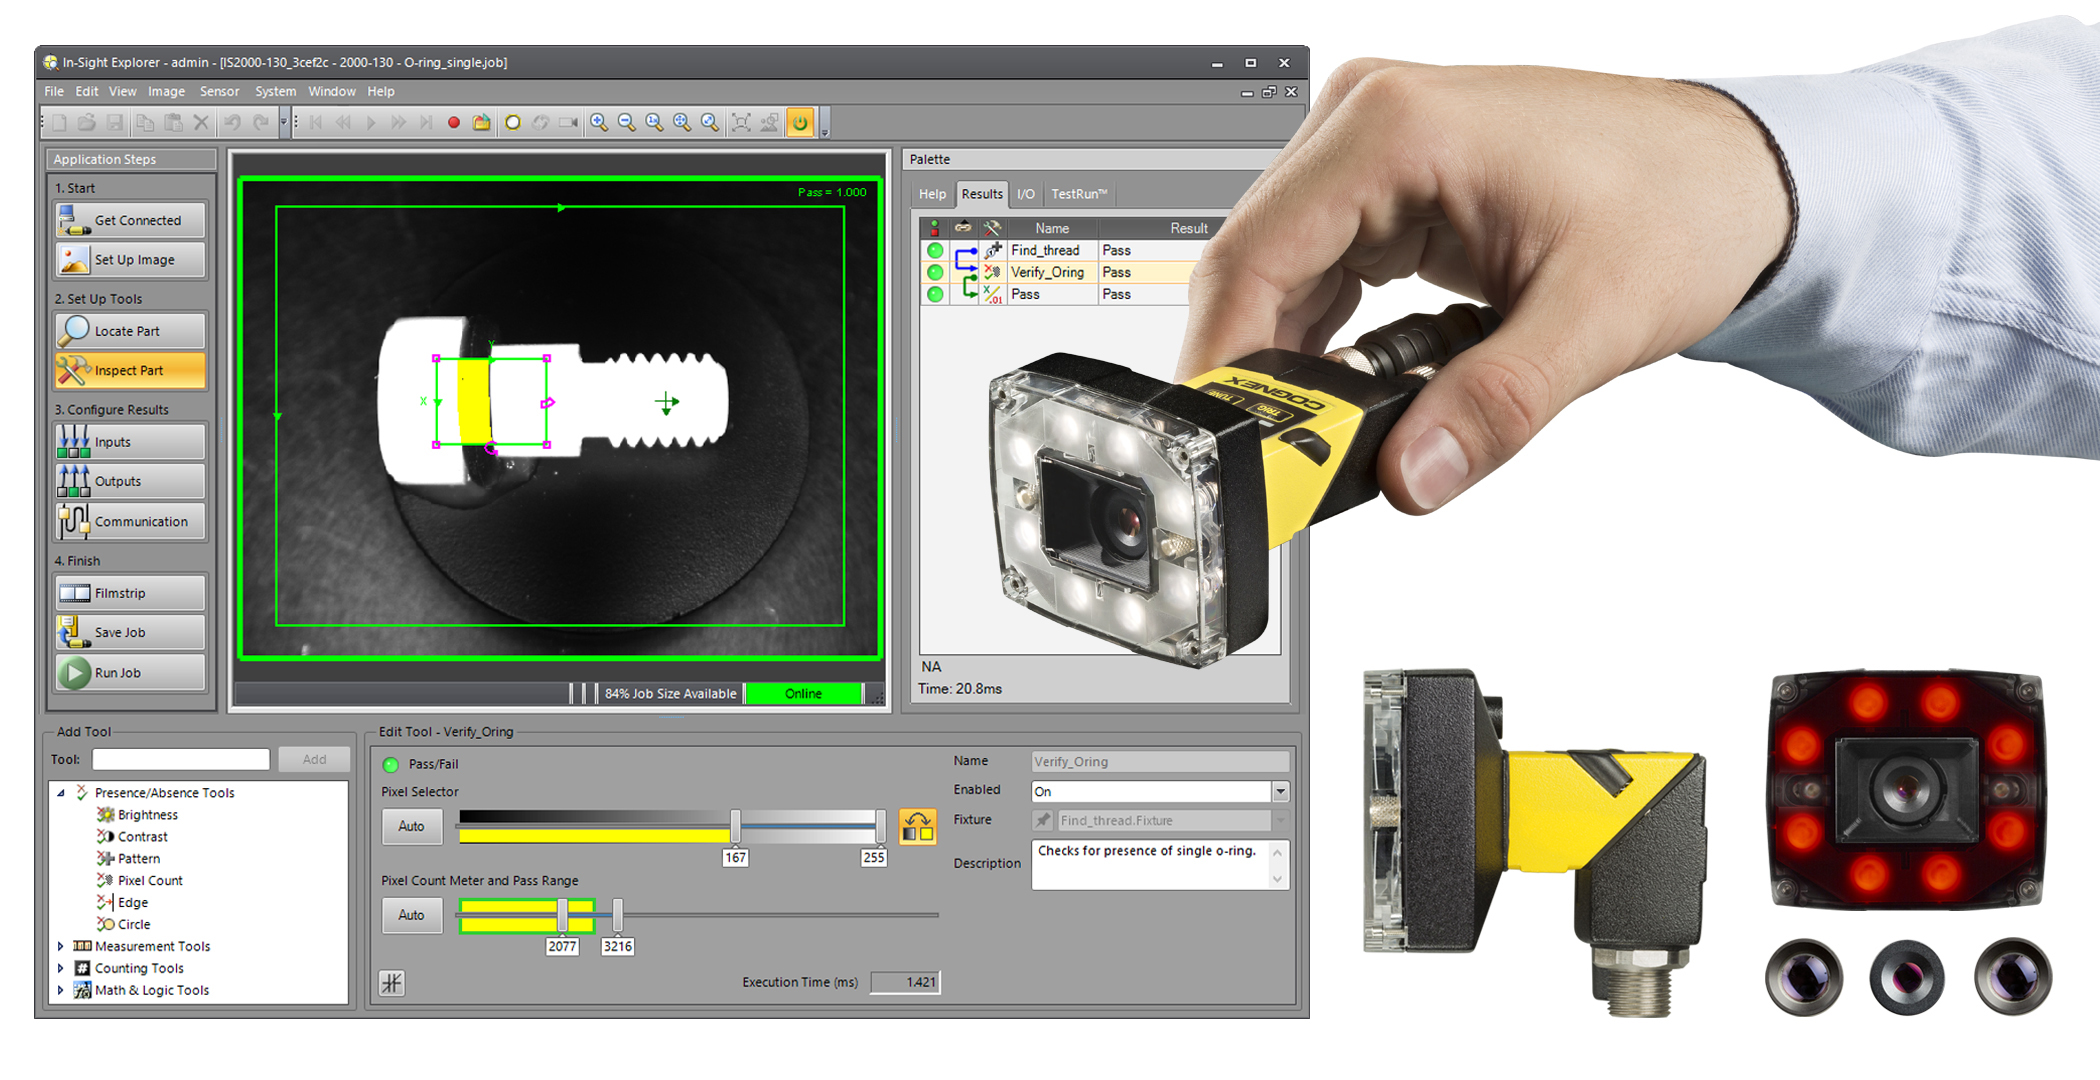Image resolution: width=2100 pixels, height=1080 pixels.
Task: Select the Zoom In toolbar icon
Action: [598, 122]
